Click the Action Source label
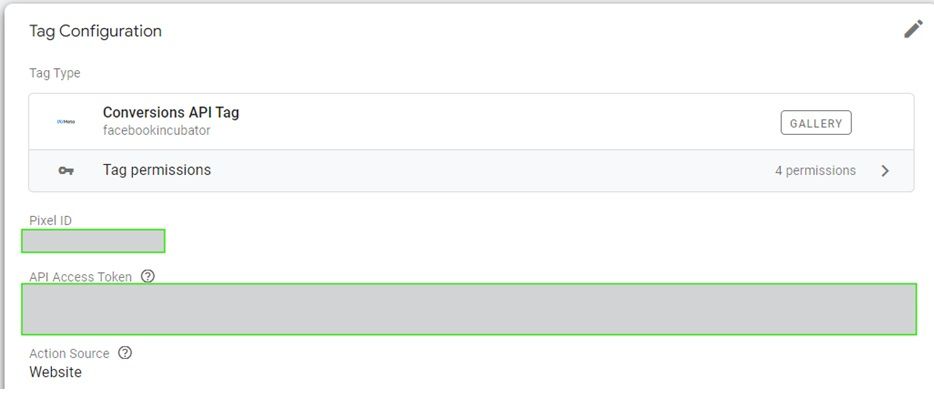The height and width of the screenshot is (412, 934). coord(69,353)
